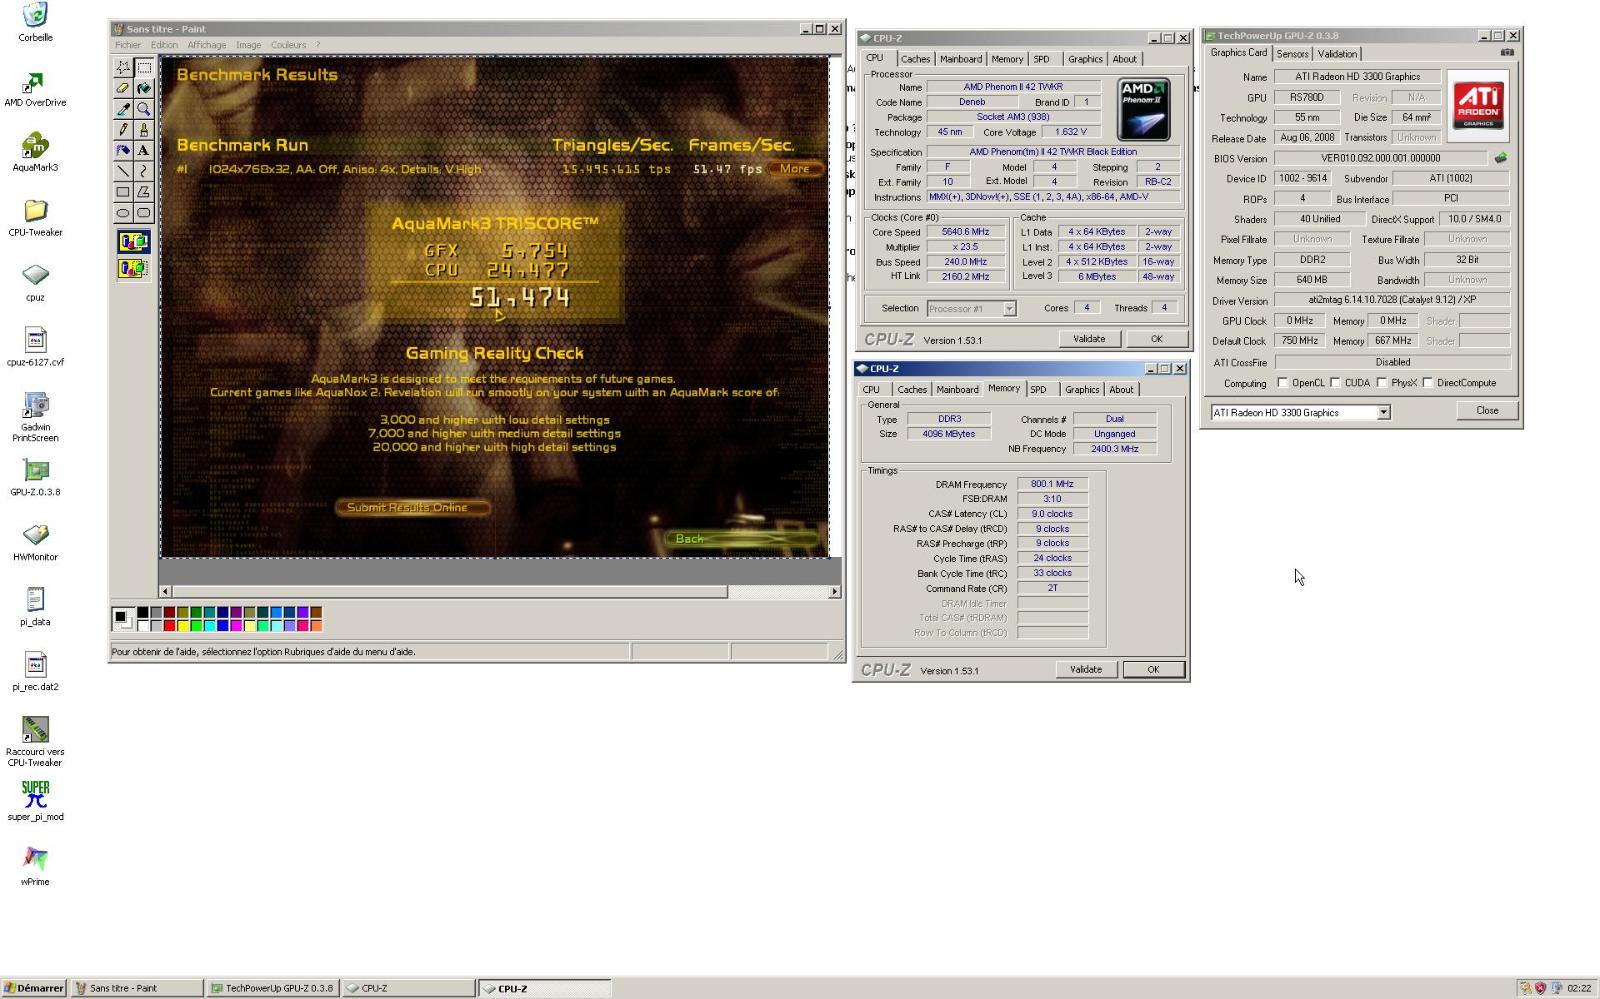Open the ATI Radeon HD 3300 card dropdown
Screen dimensions: 1600x999
click(1383, 412)
